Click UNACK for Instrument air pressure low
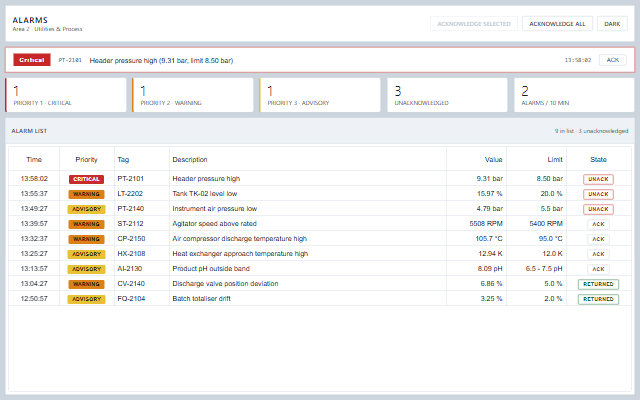Viewport: 640px width, 400px height. 598,209
